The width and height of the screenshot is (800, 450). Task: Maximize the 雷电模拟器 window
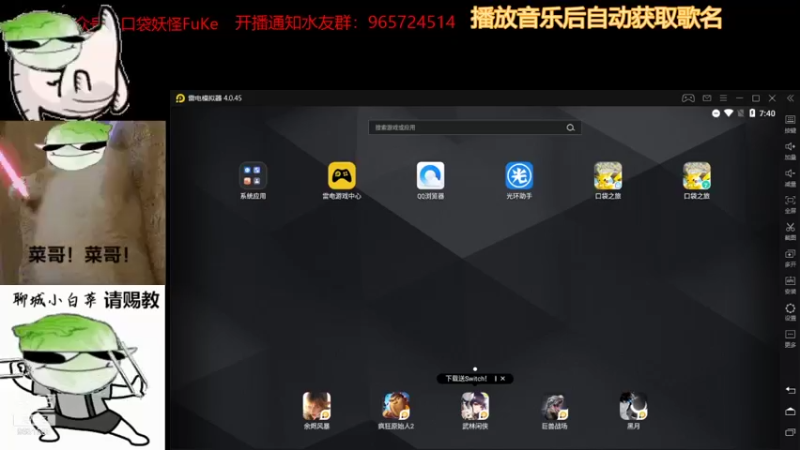[x=756, y=98]
